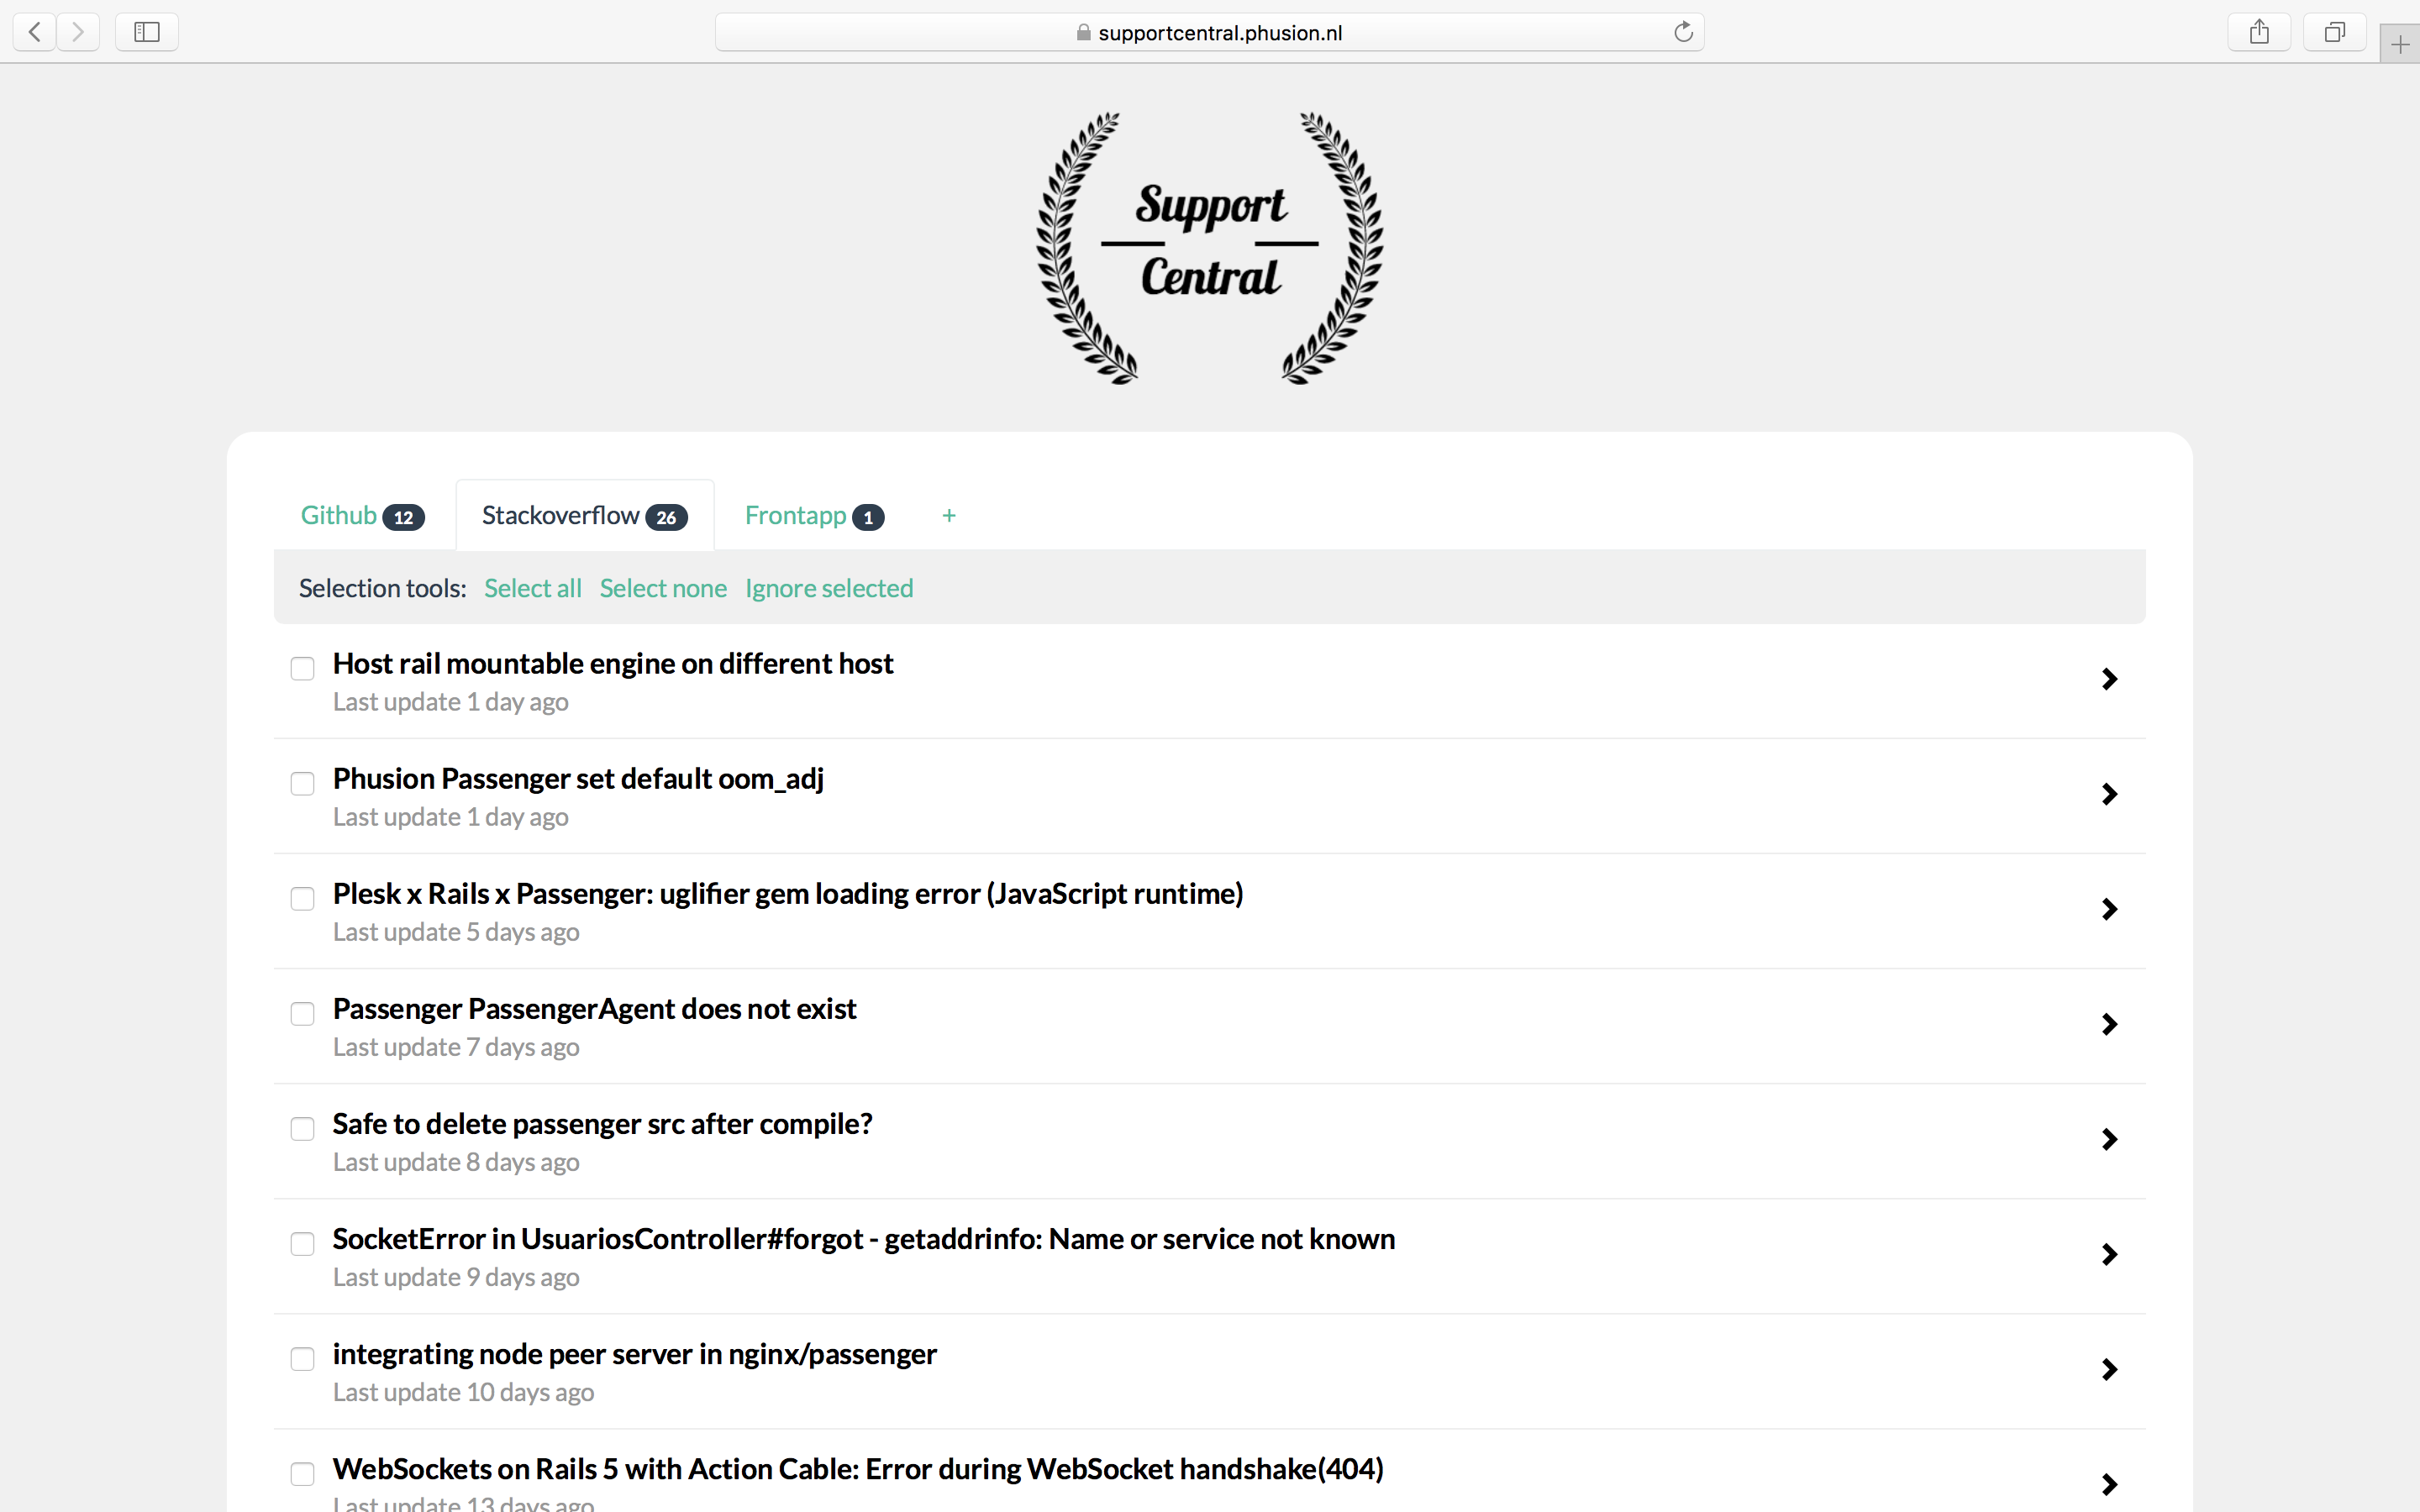Viewport: 2420px width, 1512px height.
Task: Expand the 'WebSockets on Rails 5' chevron
Action: (2109, 1484)
